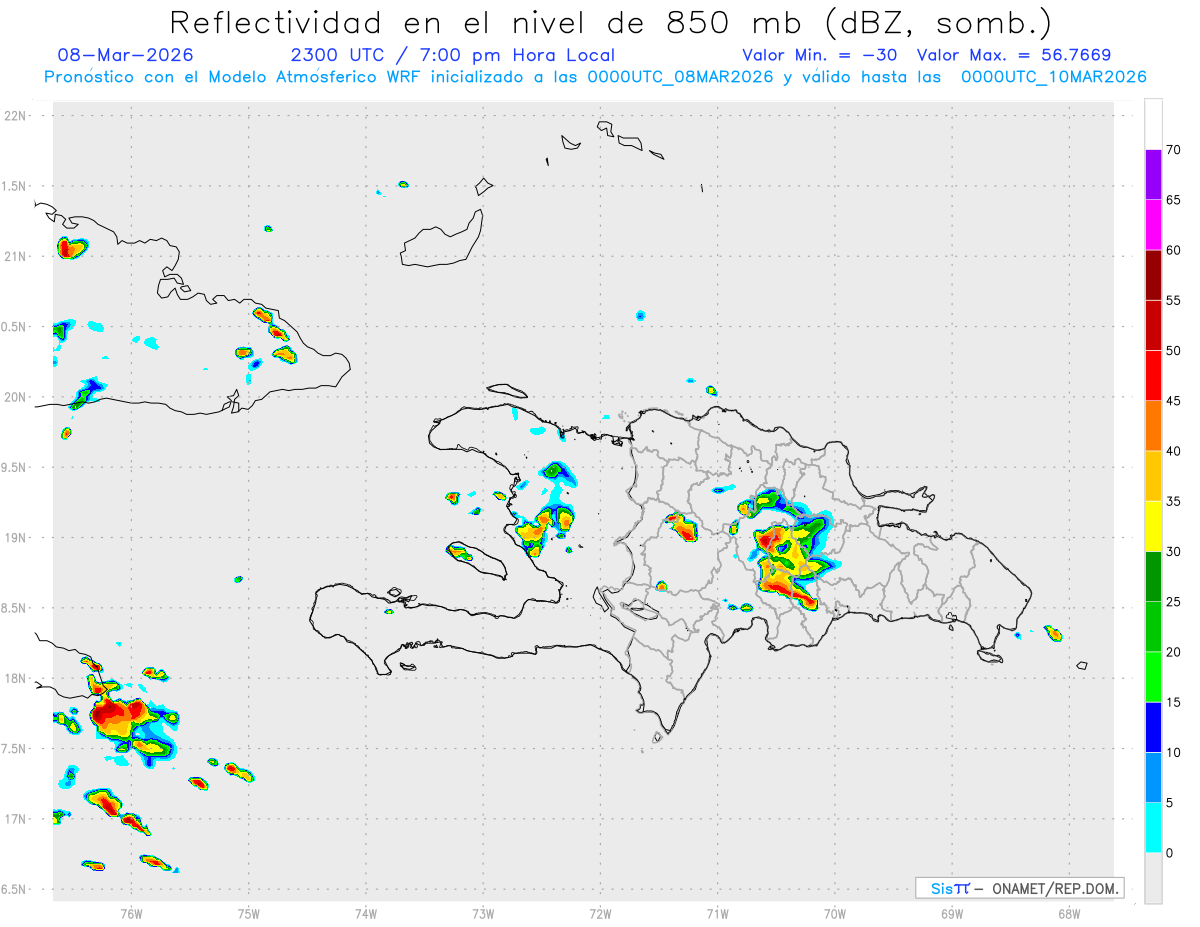Select the '35' colorbar tick label
This screenshot has height=927, width=1200.
click(1173, 501)
